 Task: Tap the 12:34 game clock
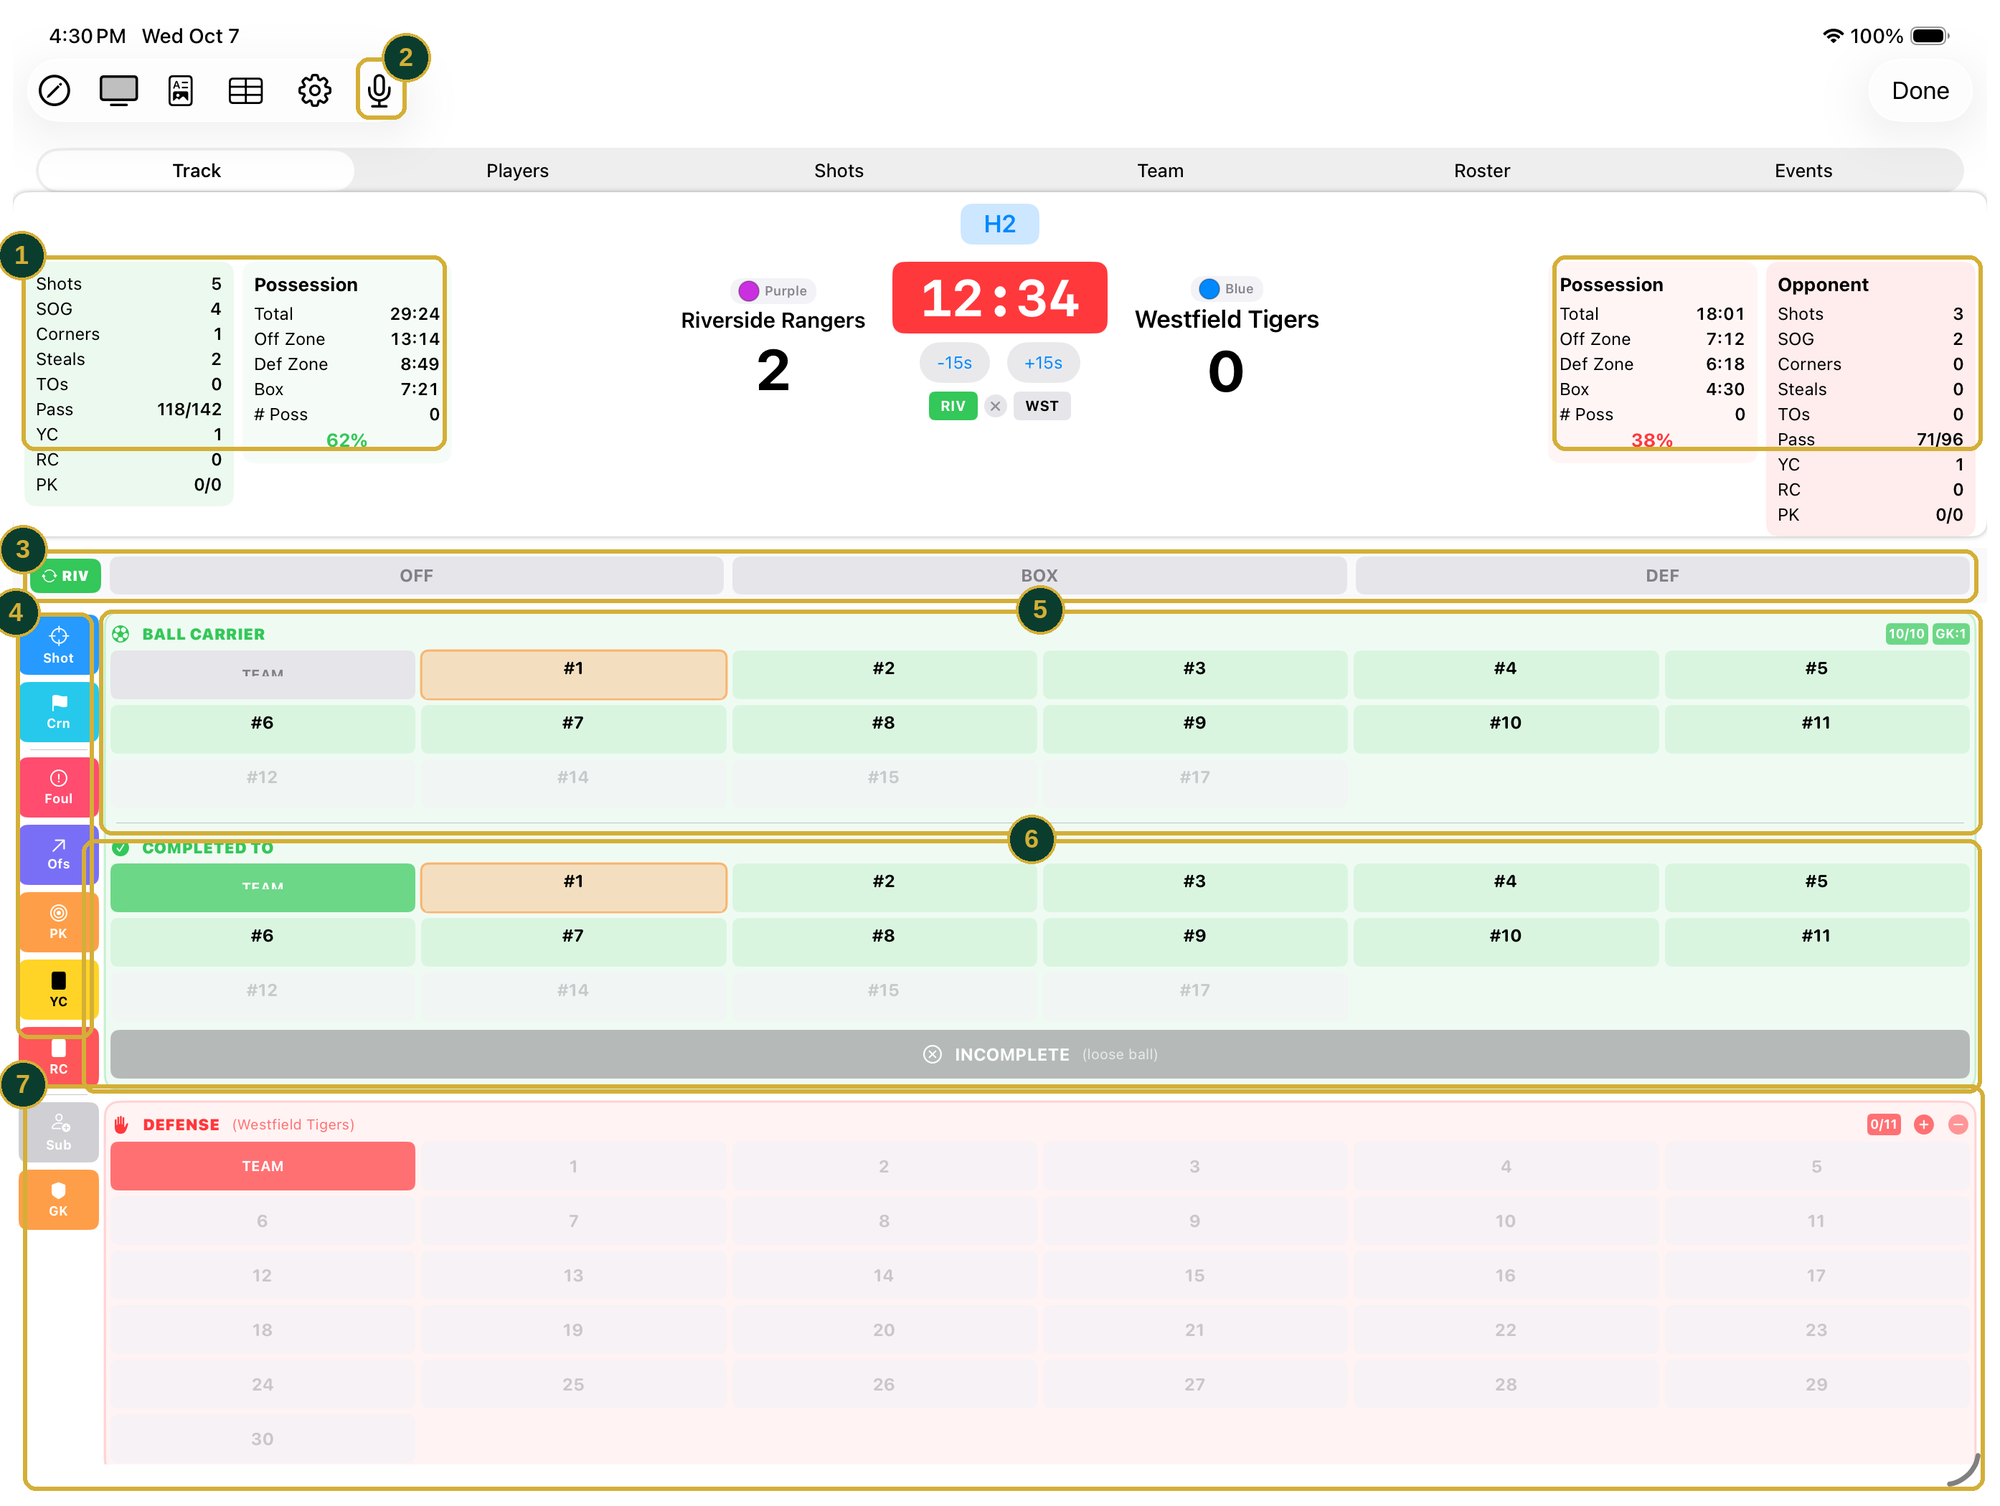coord(1000,298)
